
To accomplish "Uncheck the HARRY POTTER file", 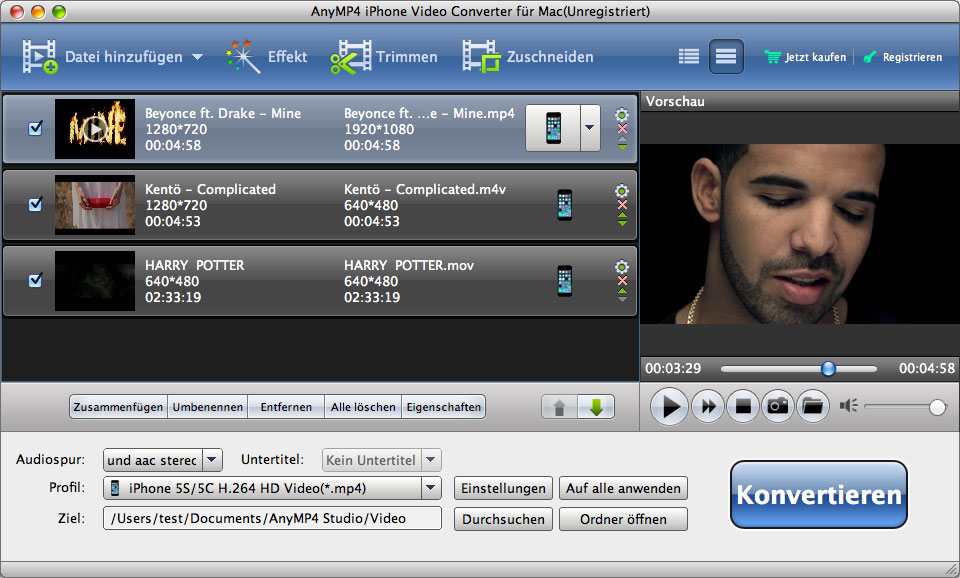I will pos(36,280).
